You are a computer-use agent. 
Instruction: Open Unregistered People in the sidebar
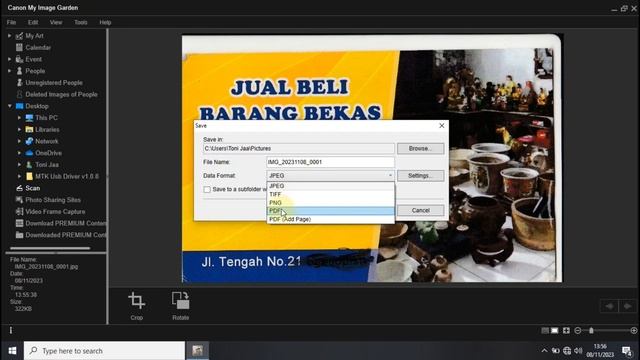pyautogui.click(x=53, y=82)
